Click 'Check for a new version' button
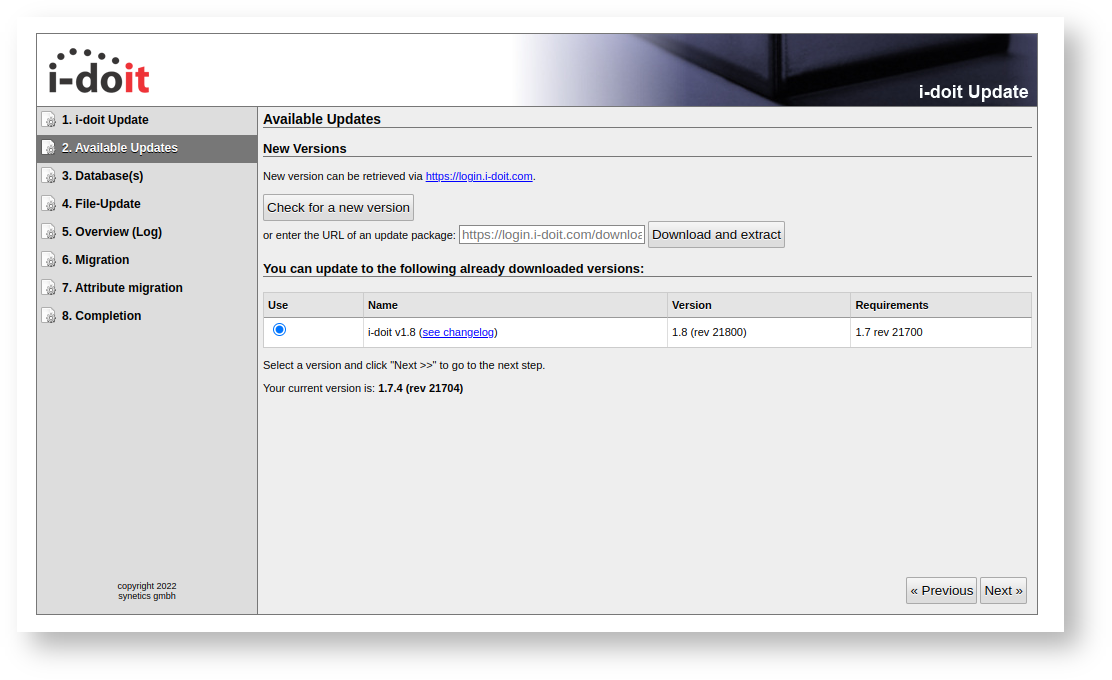 338,208
